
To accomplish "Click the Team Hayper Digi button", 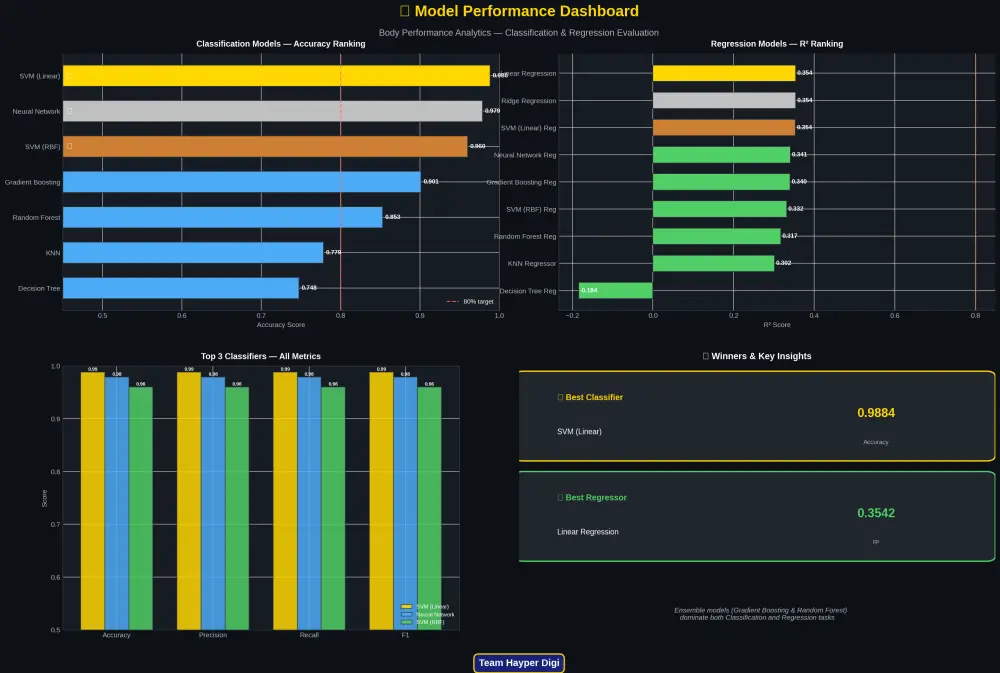I will [518, 663].
